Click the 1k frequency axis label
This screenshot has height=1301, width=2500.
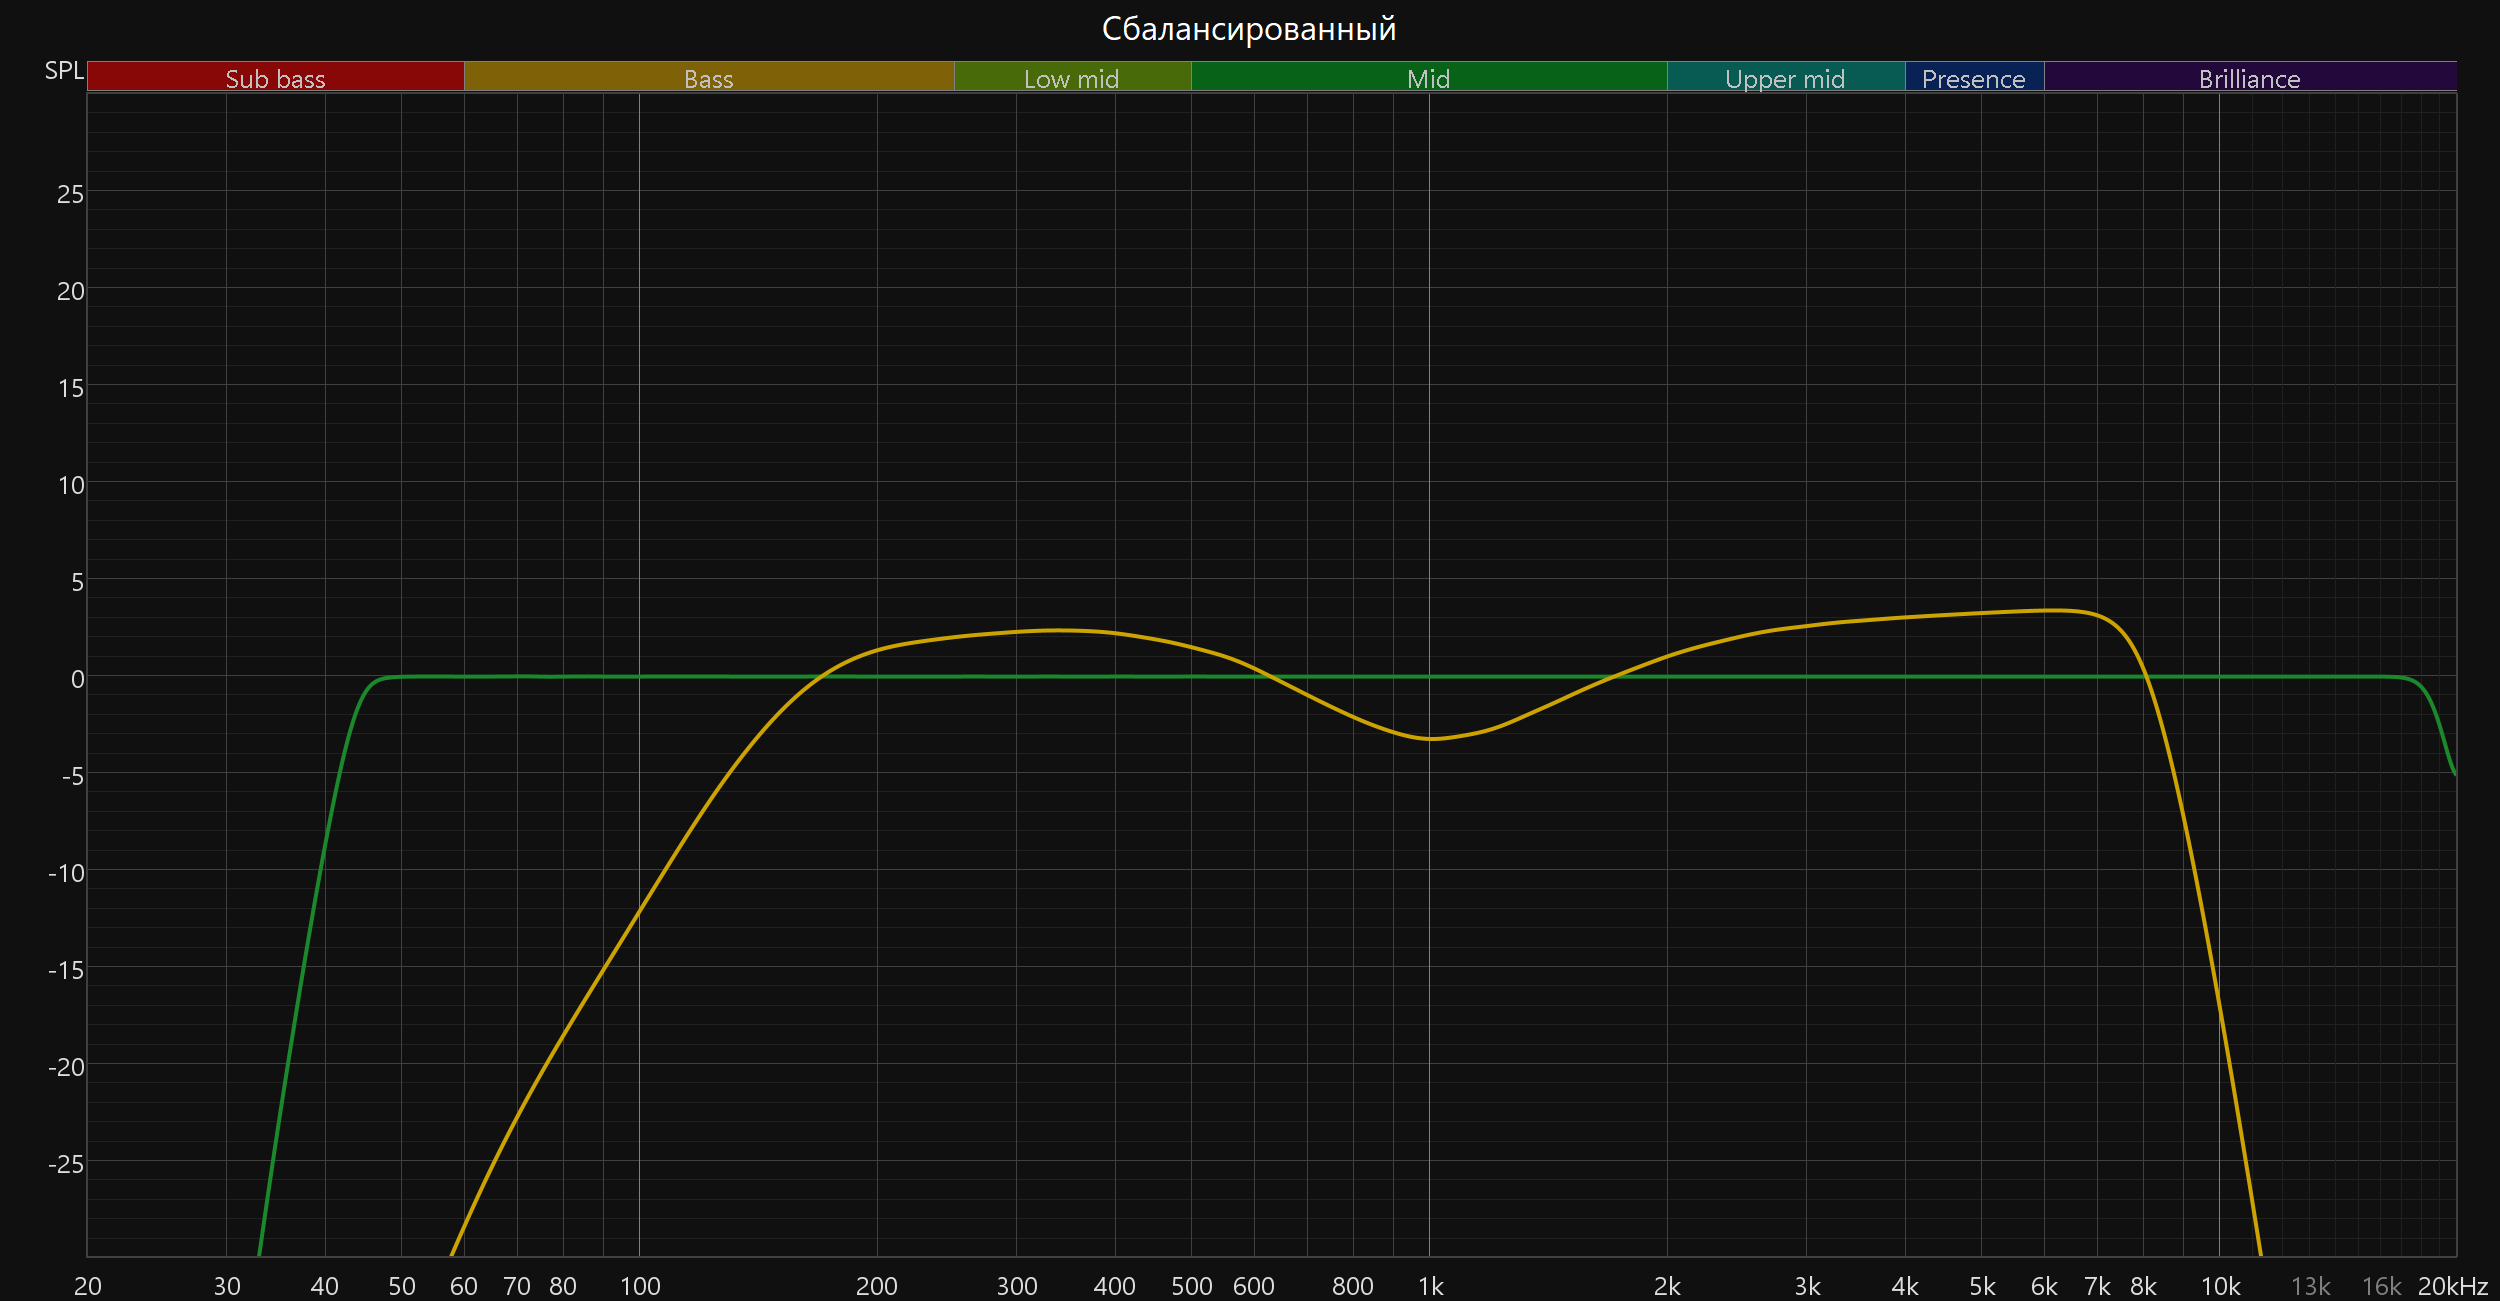(x=1430, y=1286)
